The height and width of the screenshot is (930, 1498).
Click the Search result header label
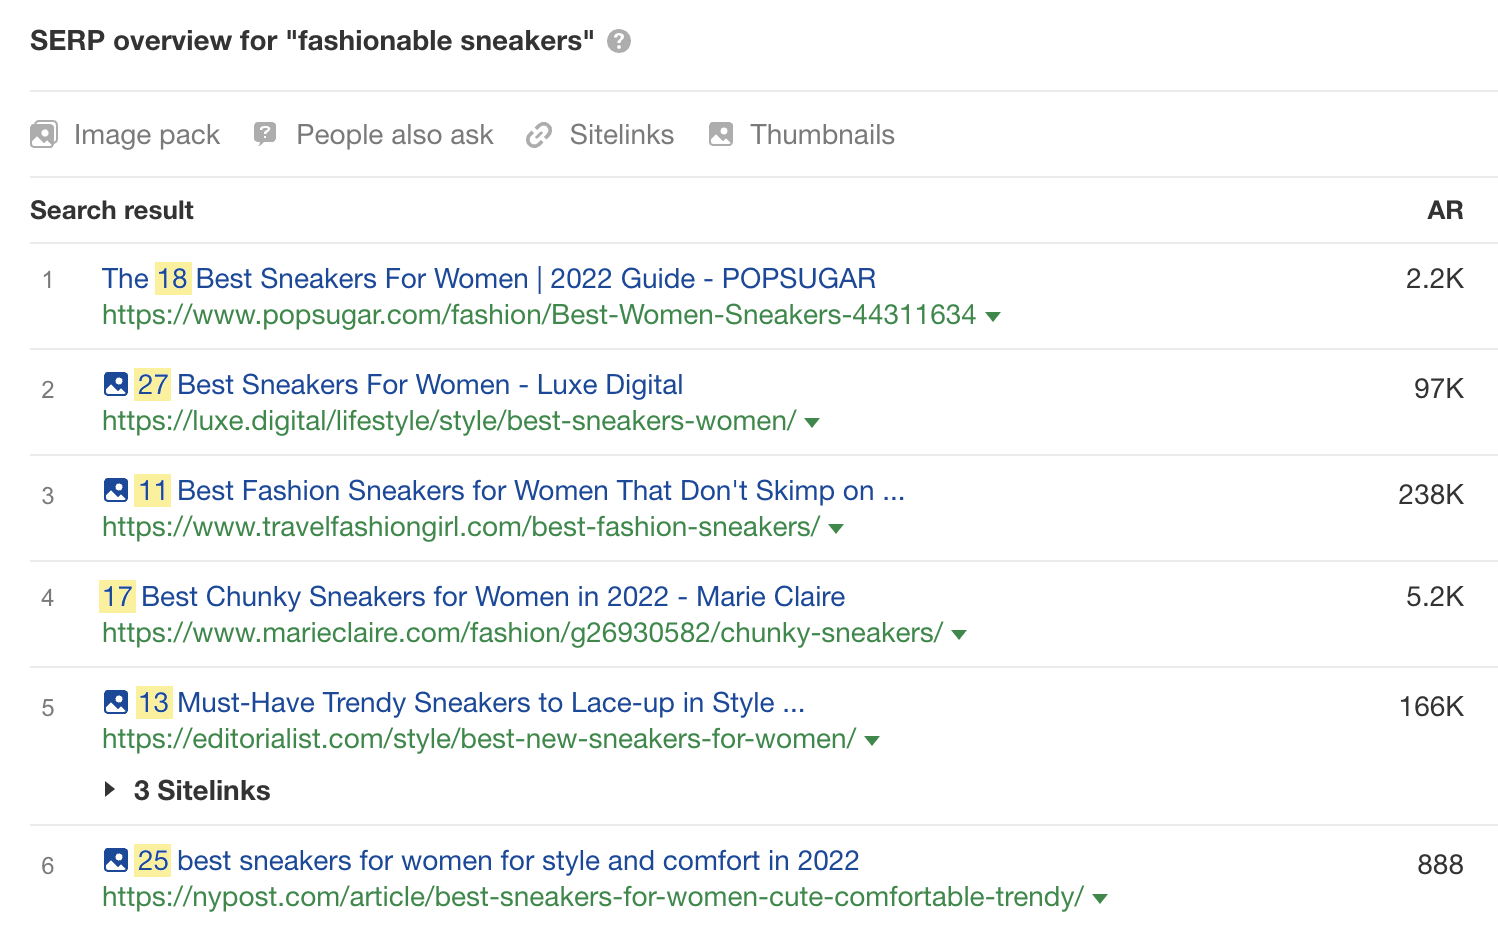pos(111,210)
